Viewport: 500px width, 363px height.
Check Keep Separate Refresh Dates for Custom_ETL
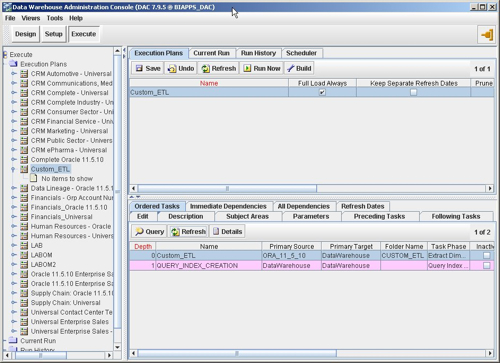(413, 92)
